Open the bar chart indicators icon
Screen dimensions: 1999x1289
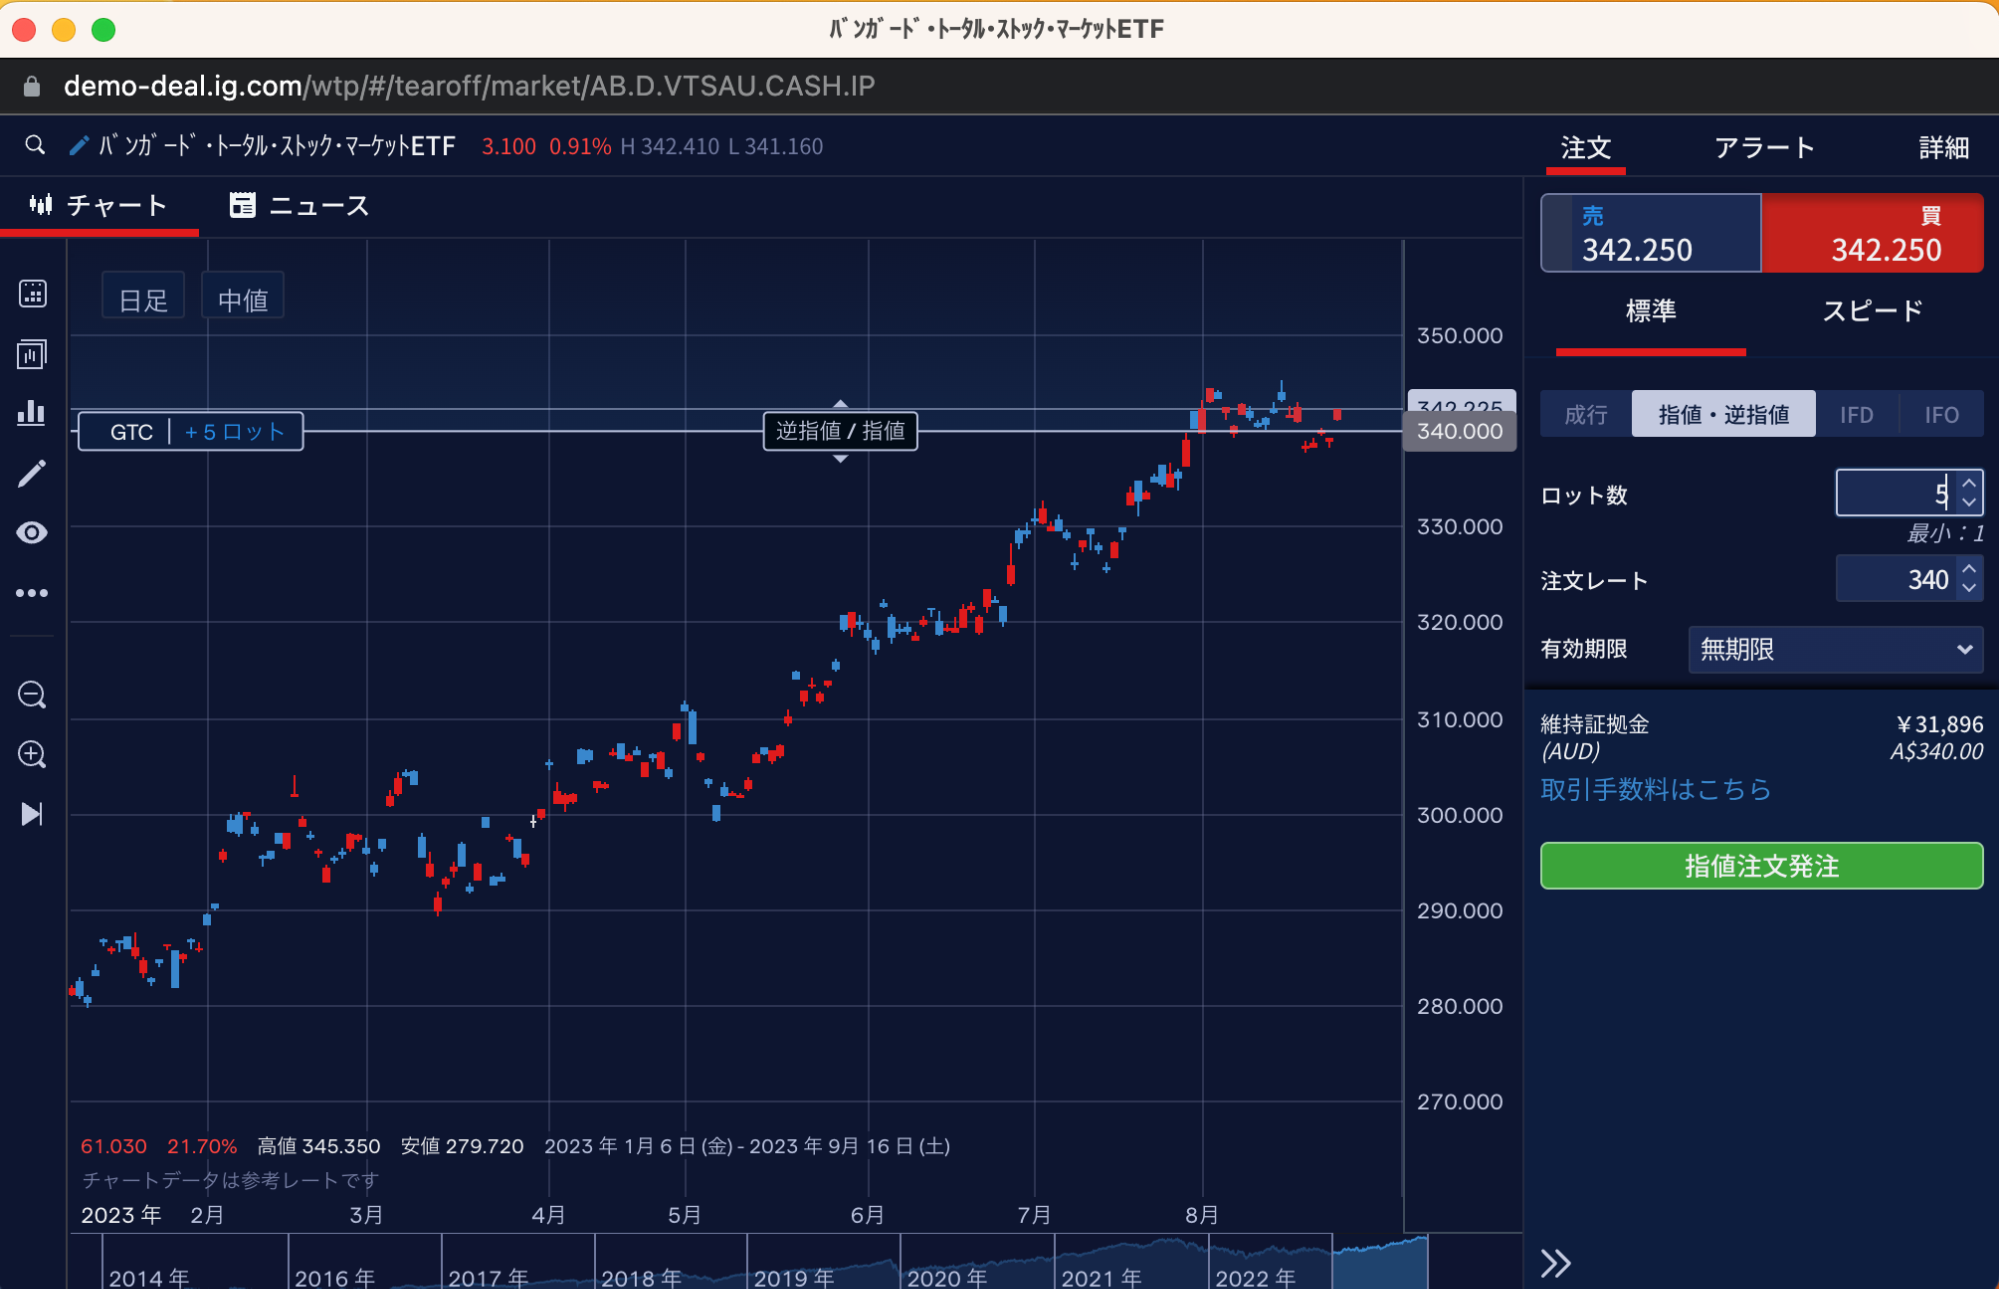coord(32,413)
